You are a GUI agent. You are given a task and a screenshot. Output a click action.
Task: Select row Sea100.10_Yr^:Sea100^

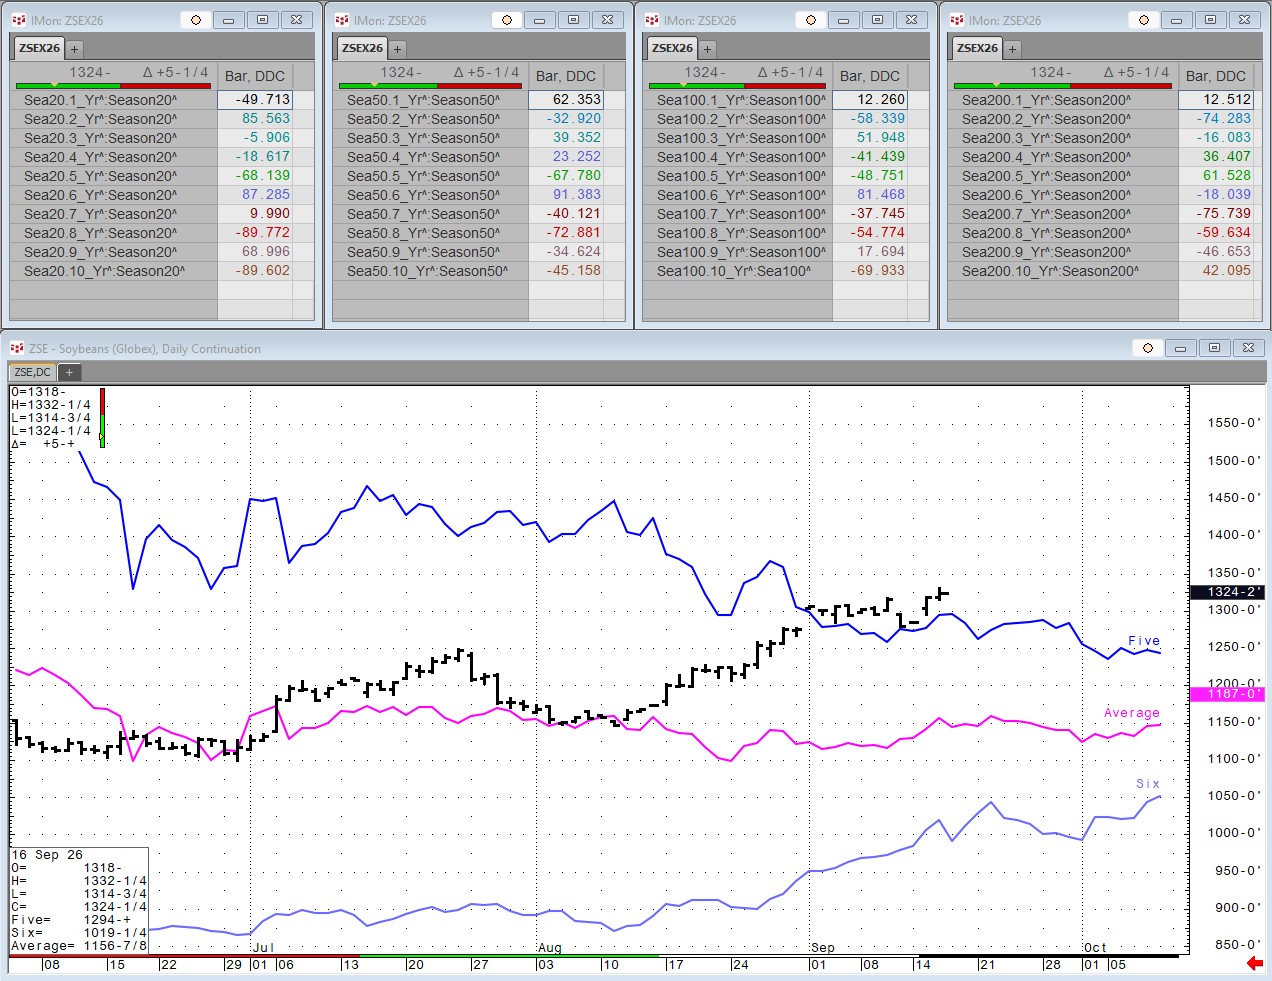(738, 271)
